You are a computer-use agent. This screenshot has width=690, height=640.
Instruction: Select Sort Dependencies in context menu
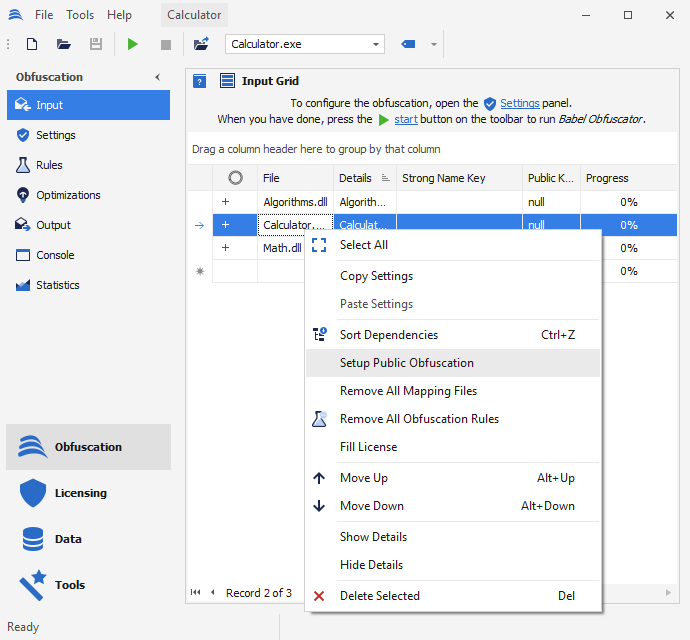tap(389, 335)
